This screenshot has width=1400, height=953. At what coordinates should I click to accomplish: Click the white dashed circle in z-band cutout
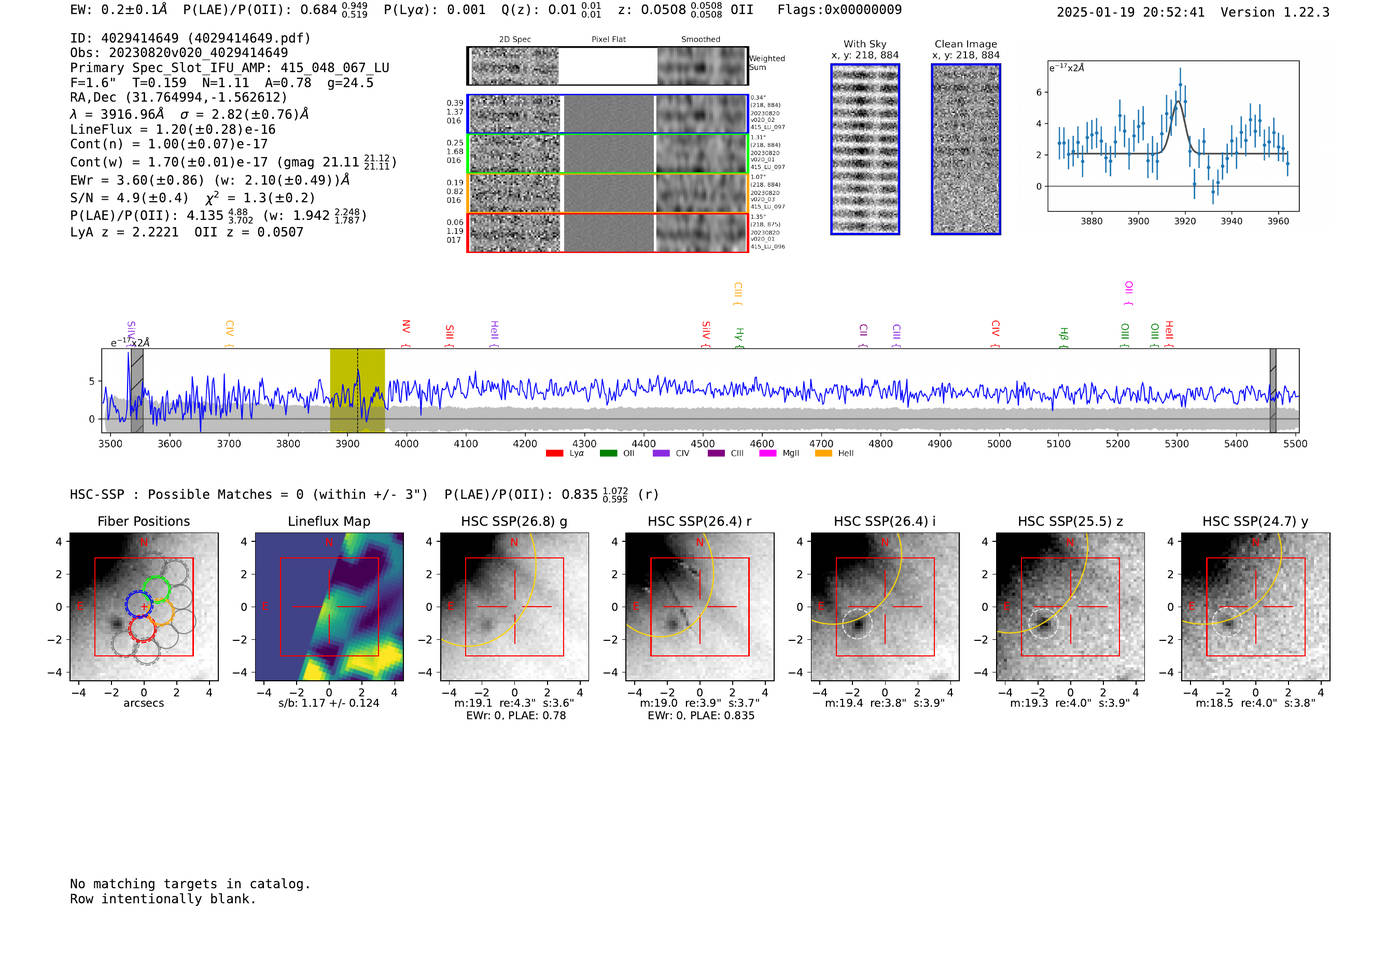[1043, 624]
